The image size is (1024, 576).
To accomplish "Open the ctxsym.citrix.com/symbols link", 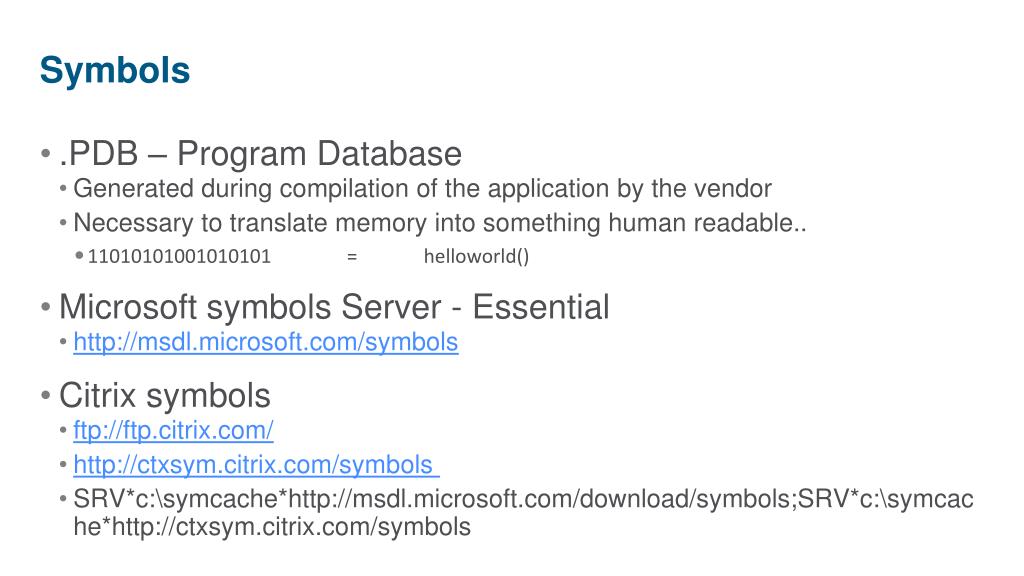I will click(256, 465).
